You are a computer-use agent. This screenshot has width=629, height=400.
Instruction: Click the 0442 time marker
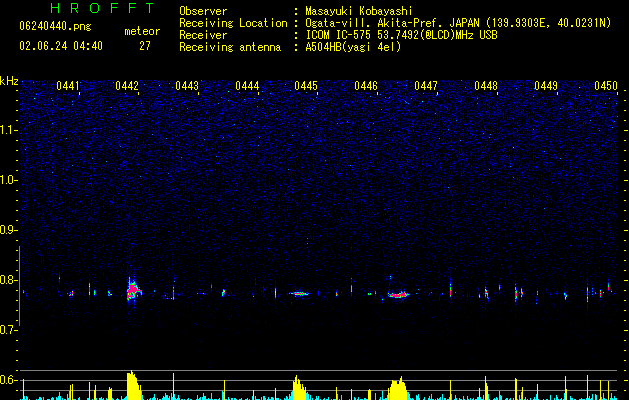click(127, 86)
